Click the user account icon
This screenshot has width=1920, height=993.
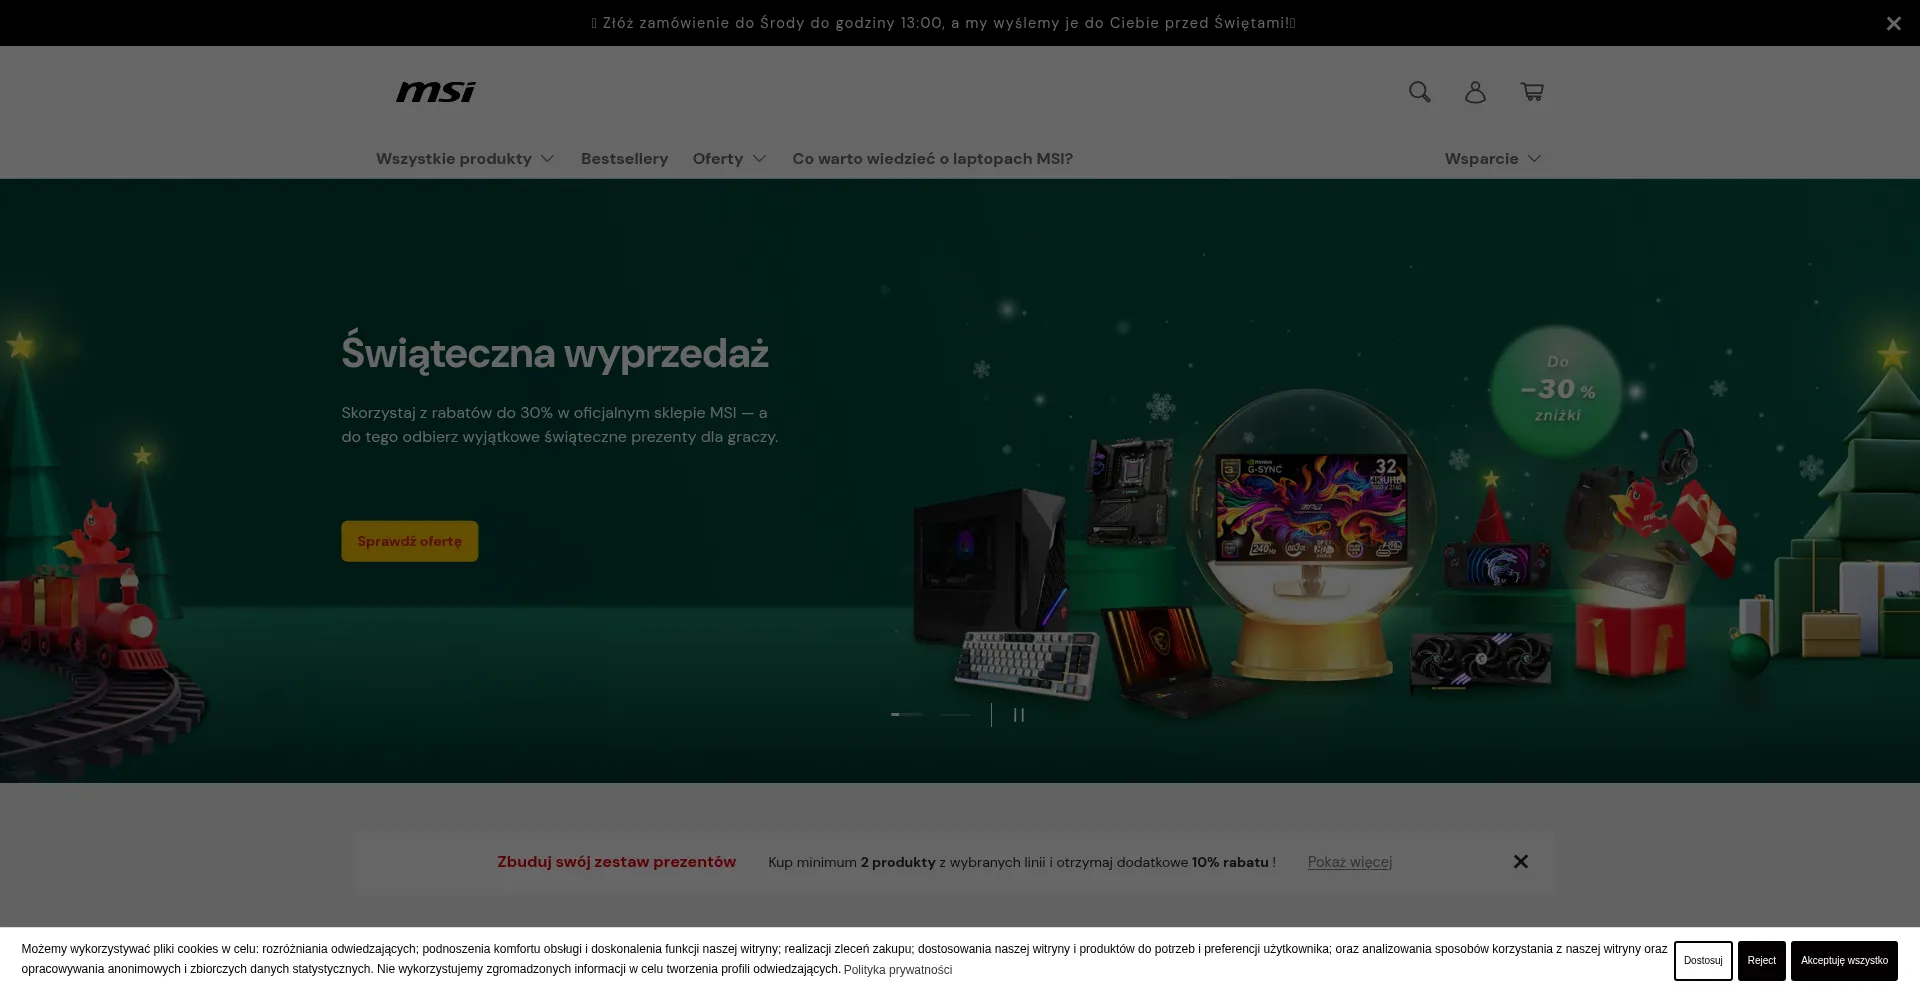click(1475, 91)
